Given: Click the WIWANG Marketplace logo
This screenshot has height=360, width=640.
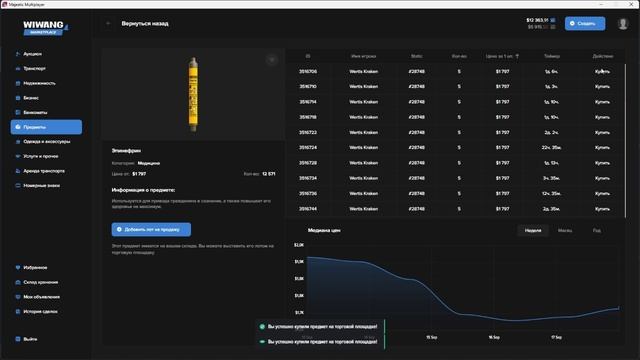Looking at the screenshot, I should pyautogui.click(x=46, y=28).
